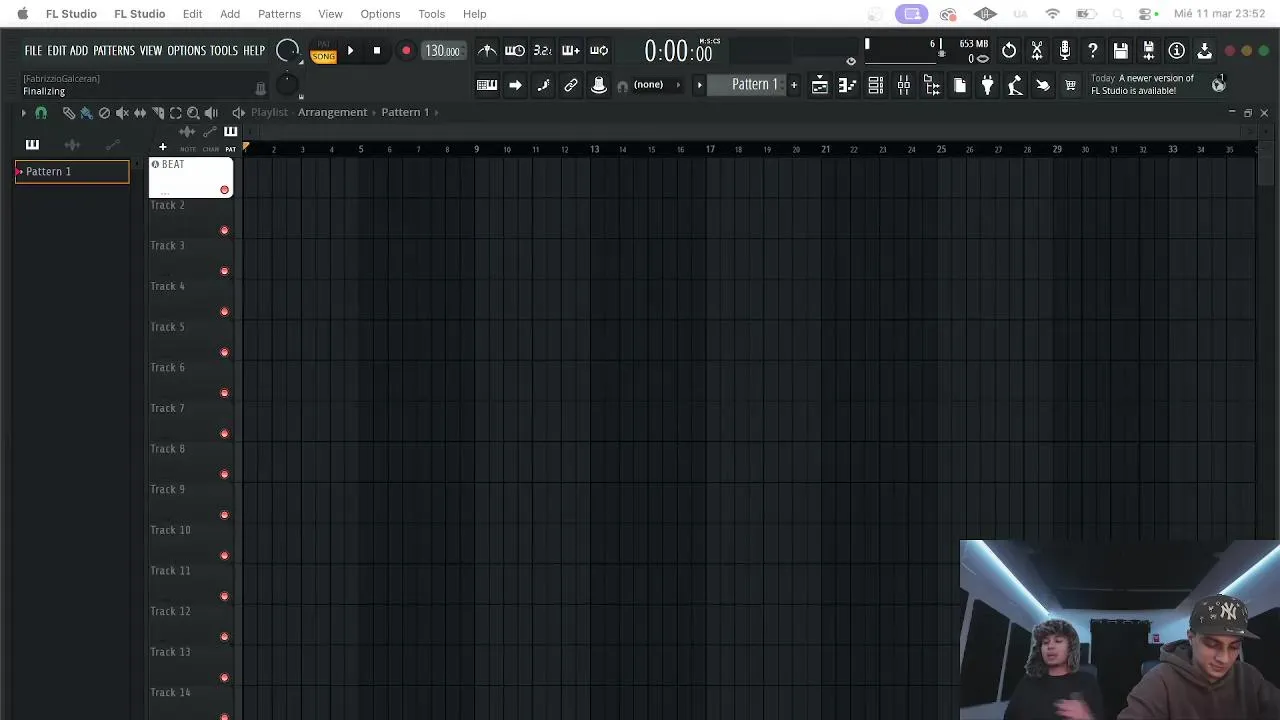Open the macOS Patterns menu
Image resolution: width=1280 pixels, height=720 pixels.
click(279, 14)
